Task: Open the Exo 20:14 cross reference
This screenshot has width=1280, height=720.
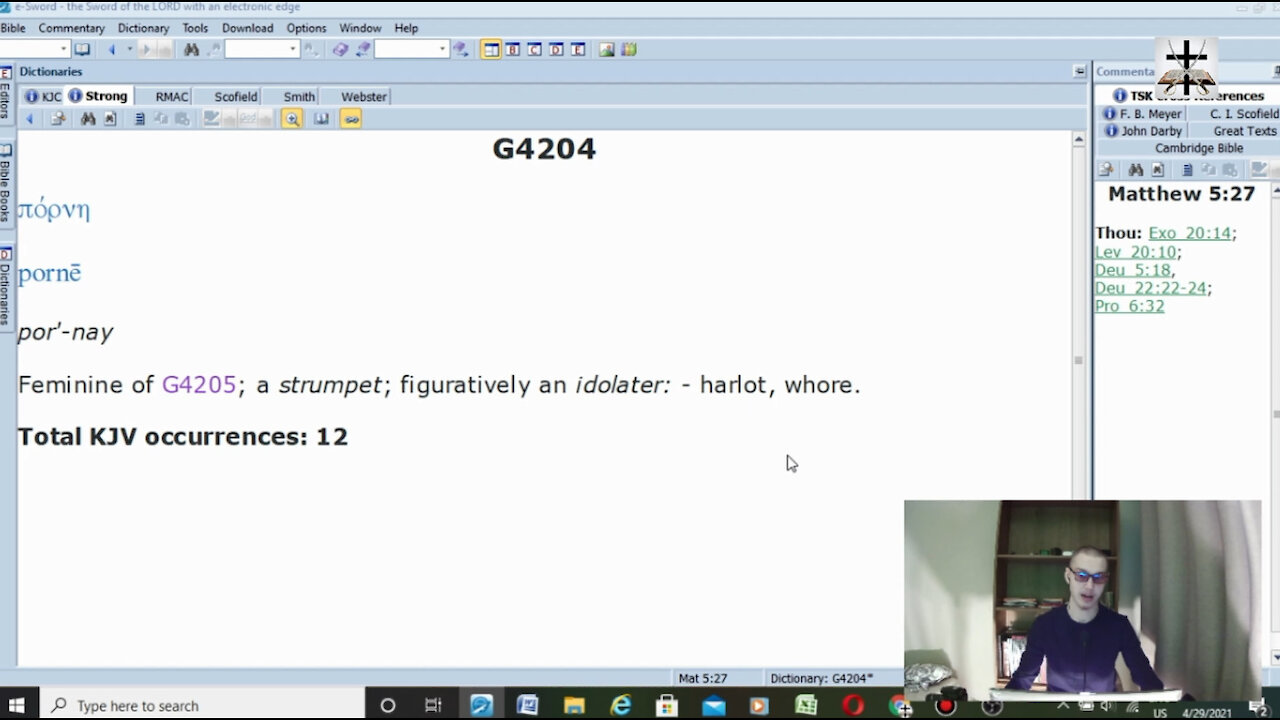Action: point(1189,233)
